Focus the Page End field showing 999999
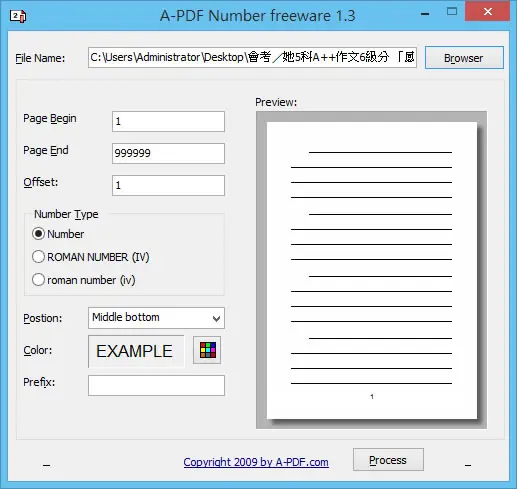Screen dimensions: 517x489 tap(168, 153)
